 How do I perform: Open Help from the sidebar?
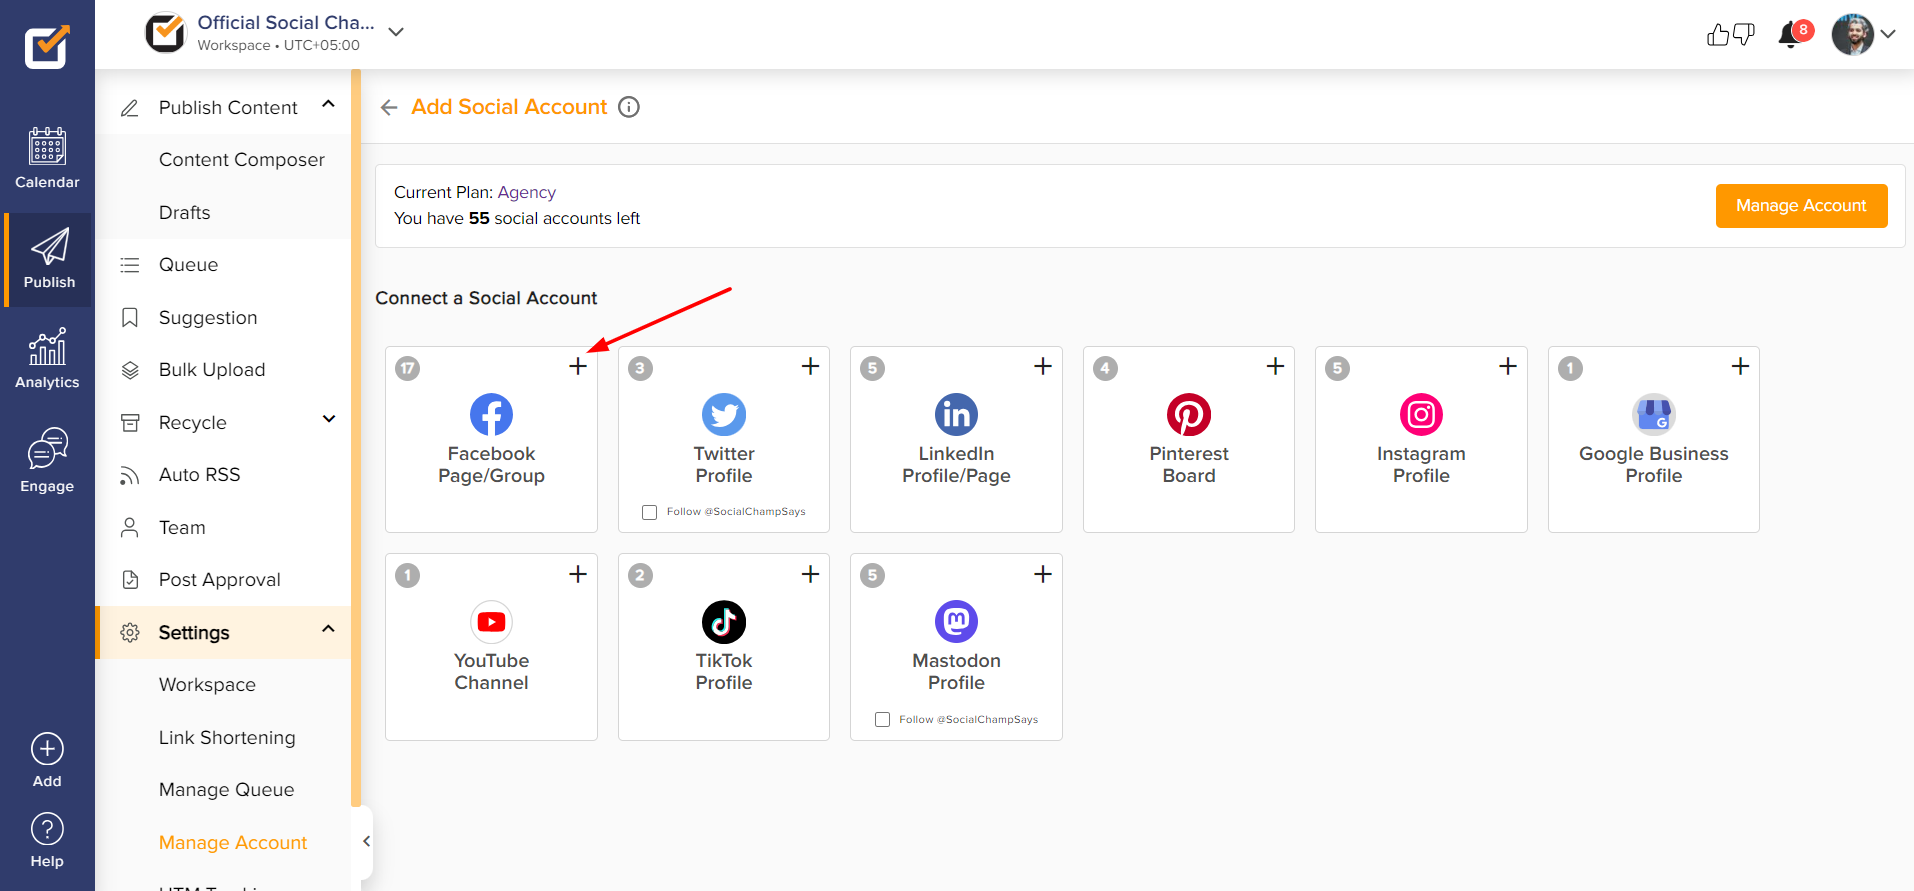click(47, 840)
